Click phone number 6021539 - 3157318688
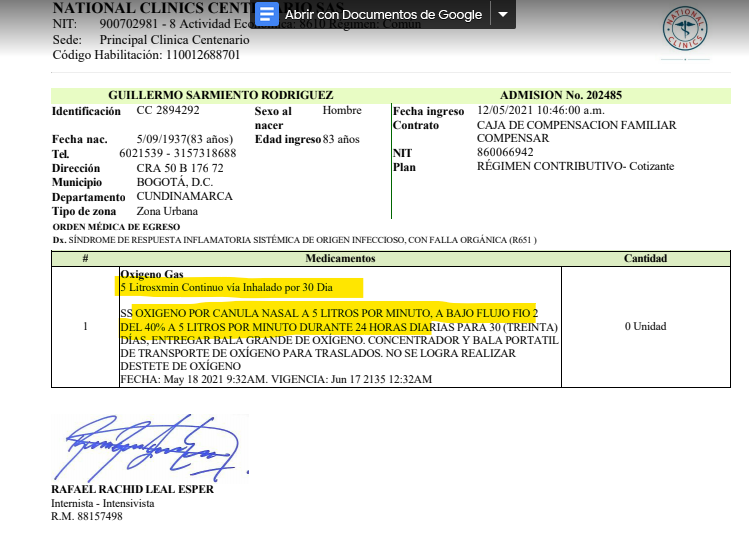Screen dimensions: 749x549 pyautogui.click(x=178, y=153)
